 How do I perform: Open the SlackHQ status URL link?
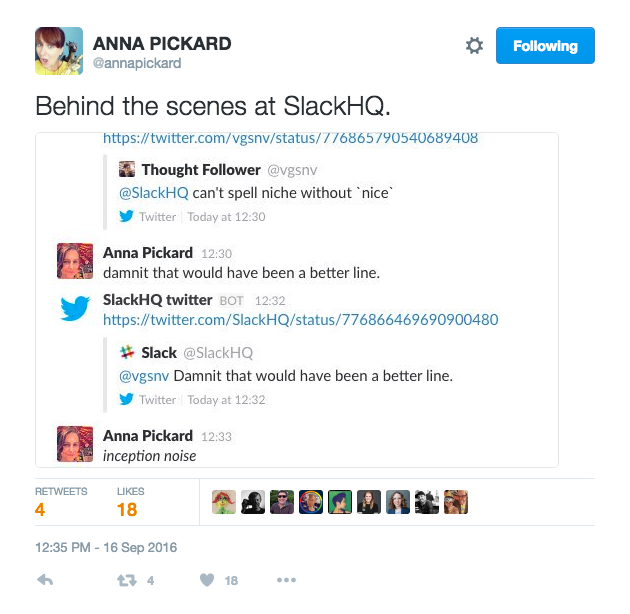coord(301,320)
